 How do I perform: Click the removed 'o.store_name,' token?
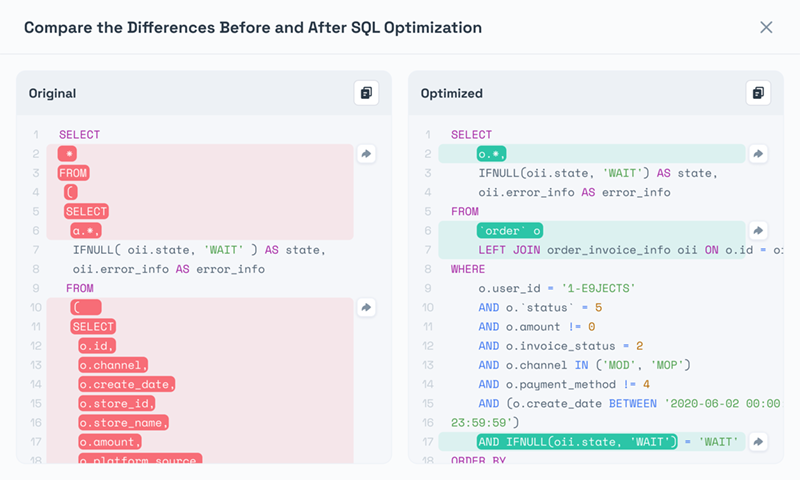coord(124,422)
